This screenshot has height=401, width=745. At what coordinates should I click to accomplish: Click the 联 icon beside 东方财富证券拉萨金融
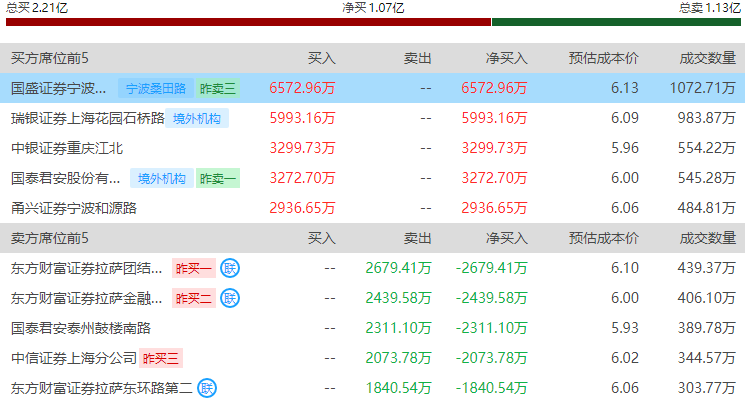tap(230, 298)
